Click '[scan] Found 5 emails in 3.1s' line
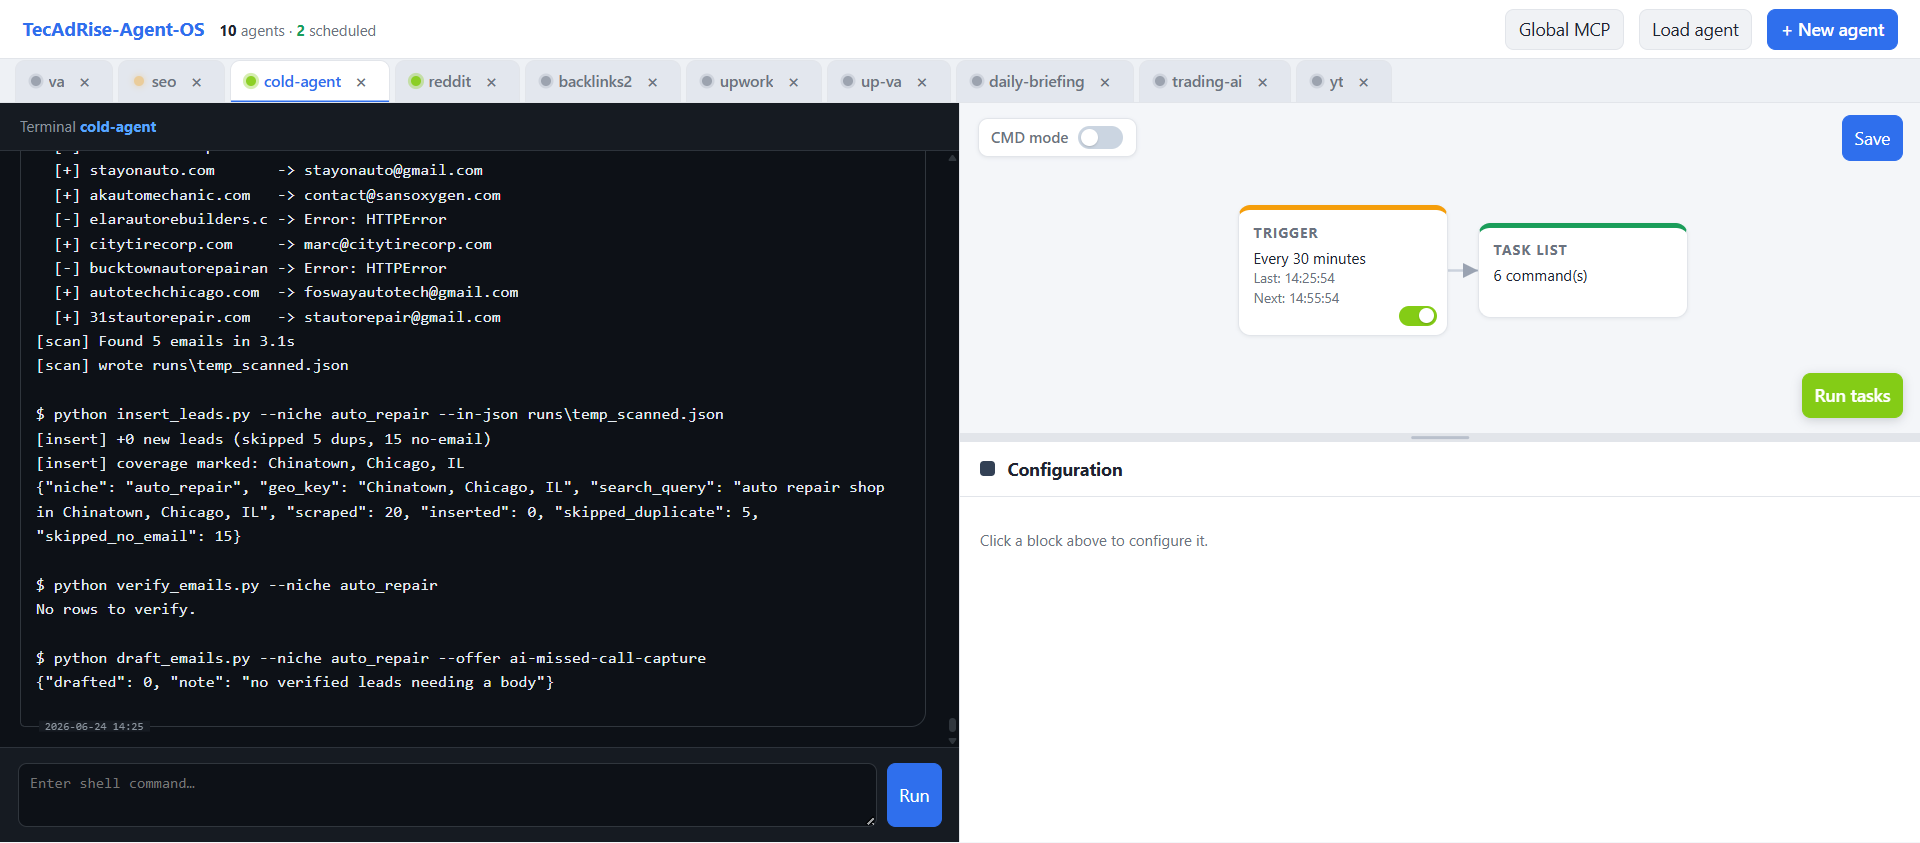This screenshot has height=843, width=1920. (165, 341)
